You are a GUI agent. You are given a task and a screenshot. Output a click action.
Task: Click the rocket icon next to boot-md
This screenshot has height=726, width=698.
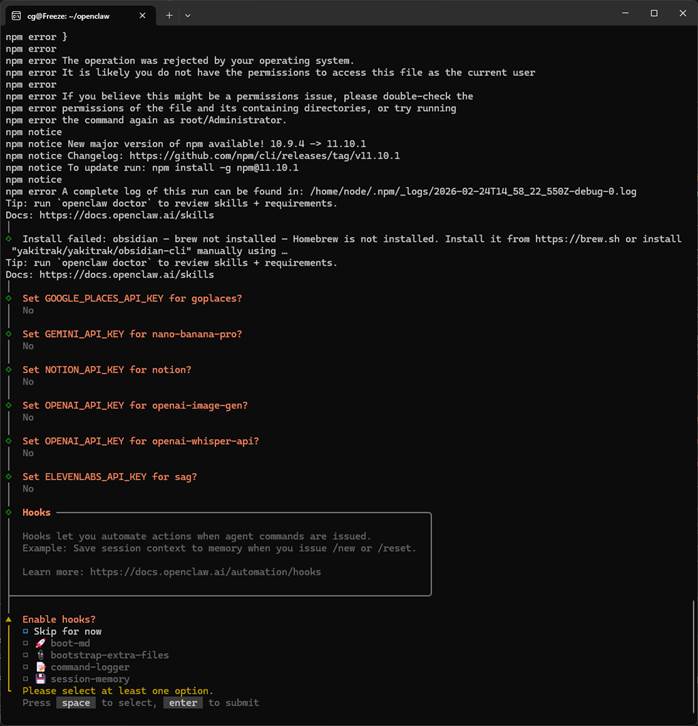click(40, 643)
